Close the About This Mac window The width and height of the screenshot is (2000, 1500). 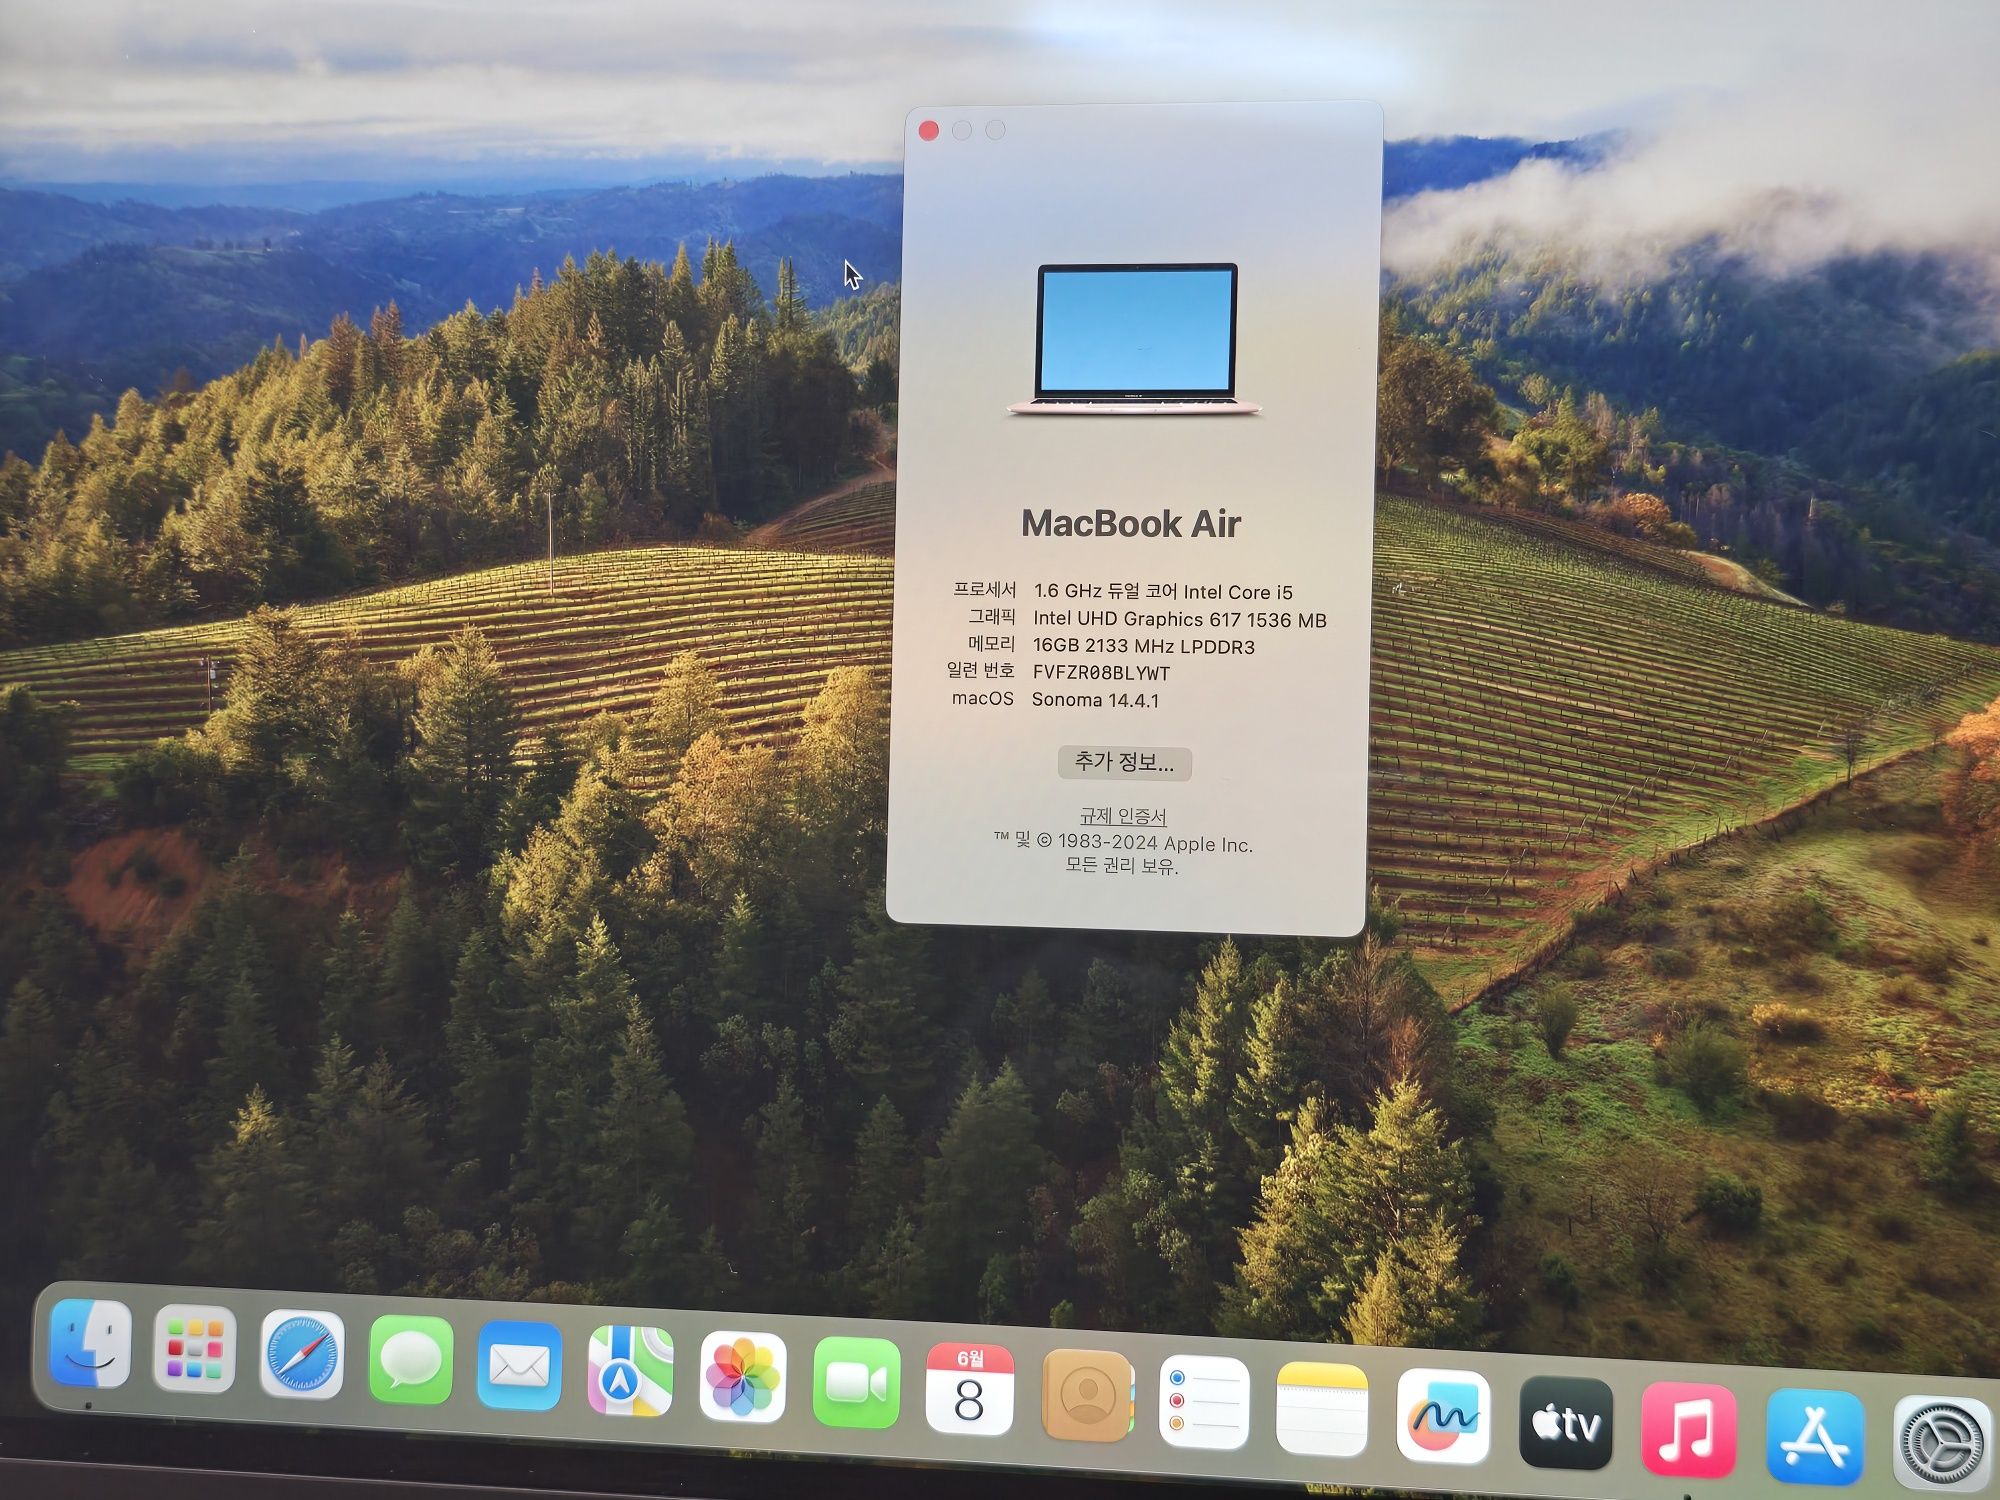(928, 130)
